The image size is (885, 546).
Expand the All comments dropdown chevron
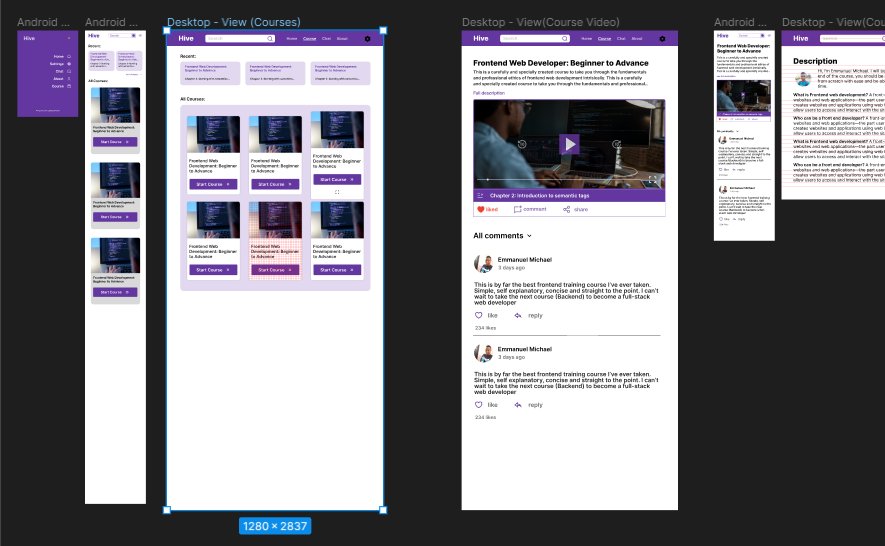pyautogui.click(x=529, y=236)
